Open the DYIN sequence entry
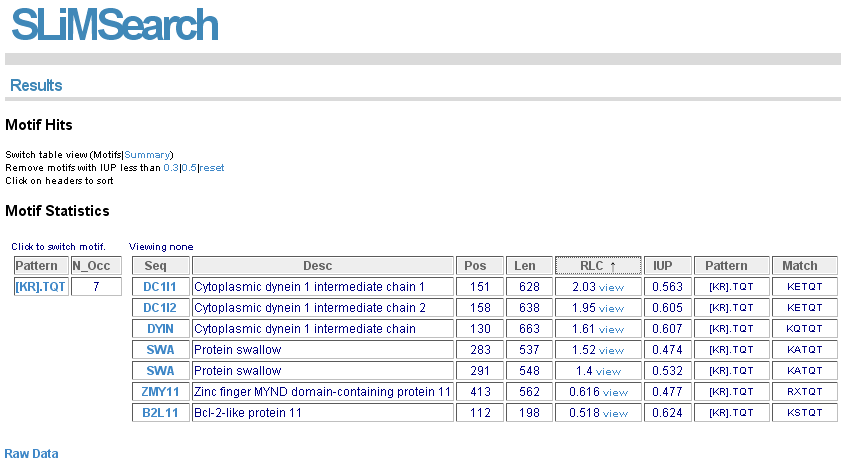The height and width of the screenshot is (464, 841). pos(160,329)
